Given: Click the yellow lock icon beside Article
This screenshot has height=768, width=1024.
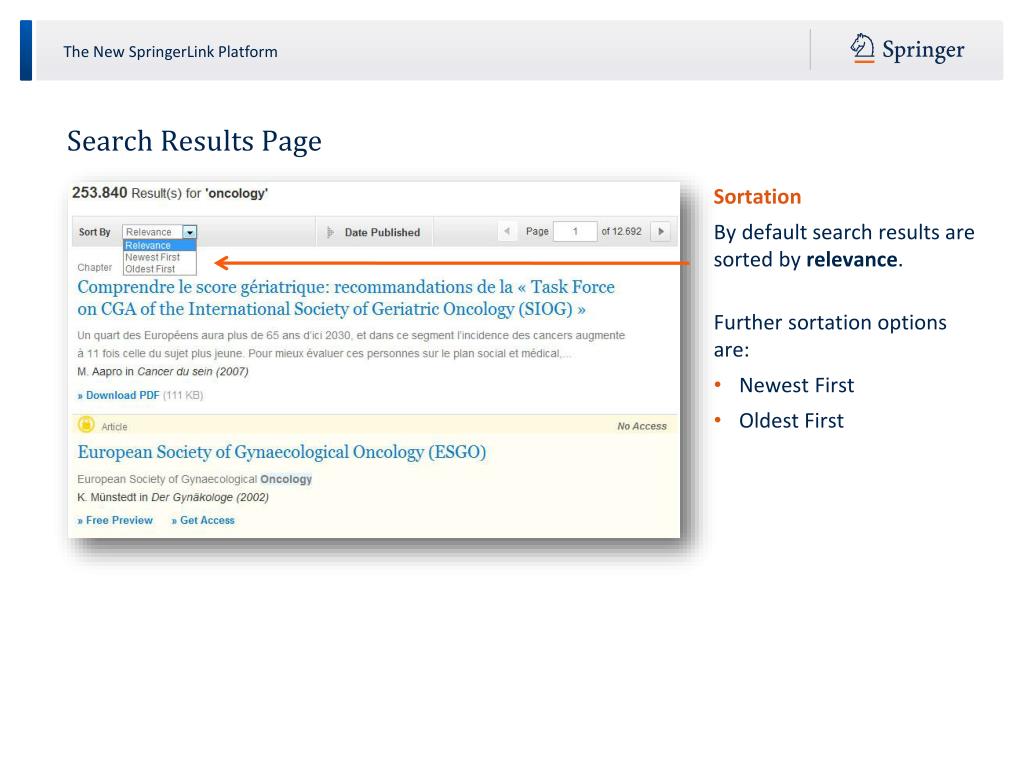Looking at the screenshot, I should pyautogui.click(x=86, y=425).
